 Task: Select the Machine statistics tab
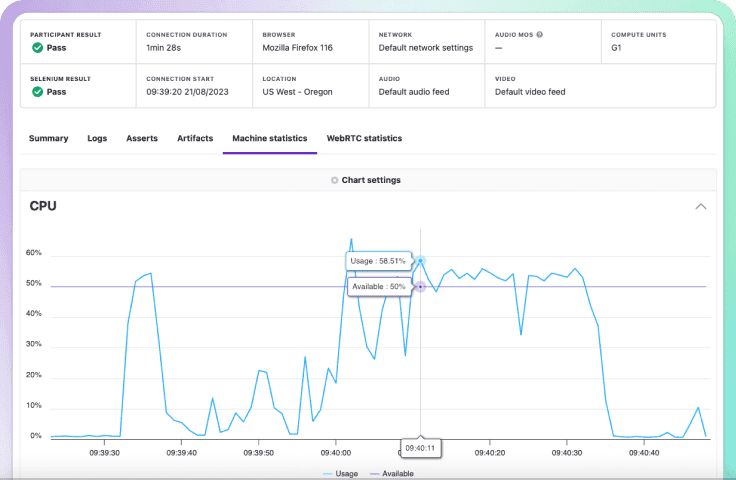[269, 138]
